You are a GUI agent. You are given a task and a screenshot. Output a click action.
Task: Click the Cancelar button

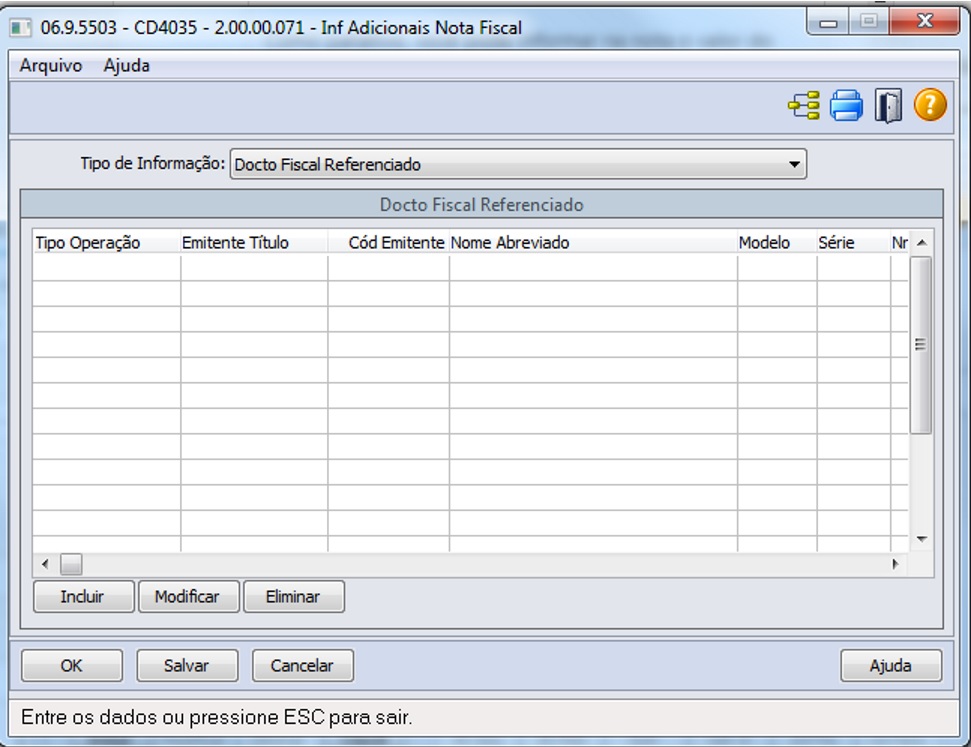tap(303, 666)
